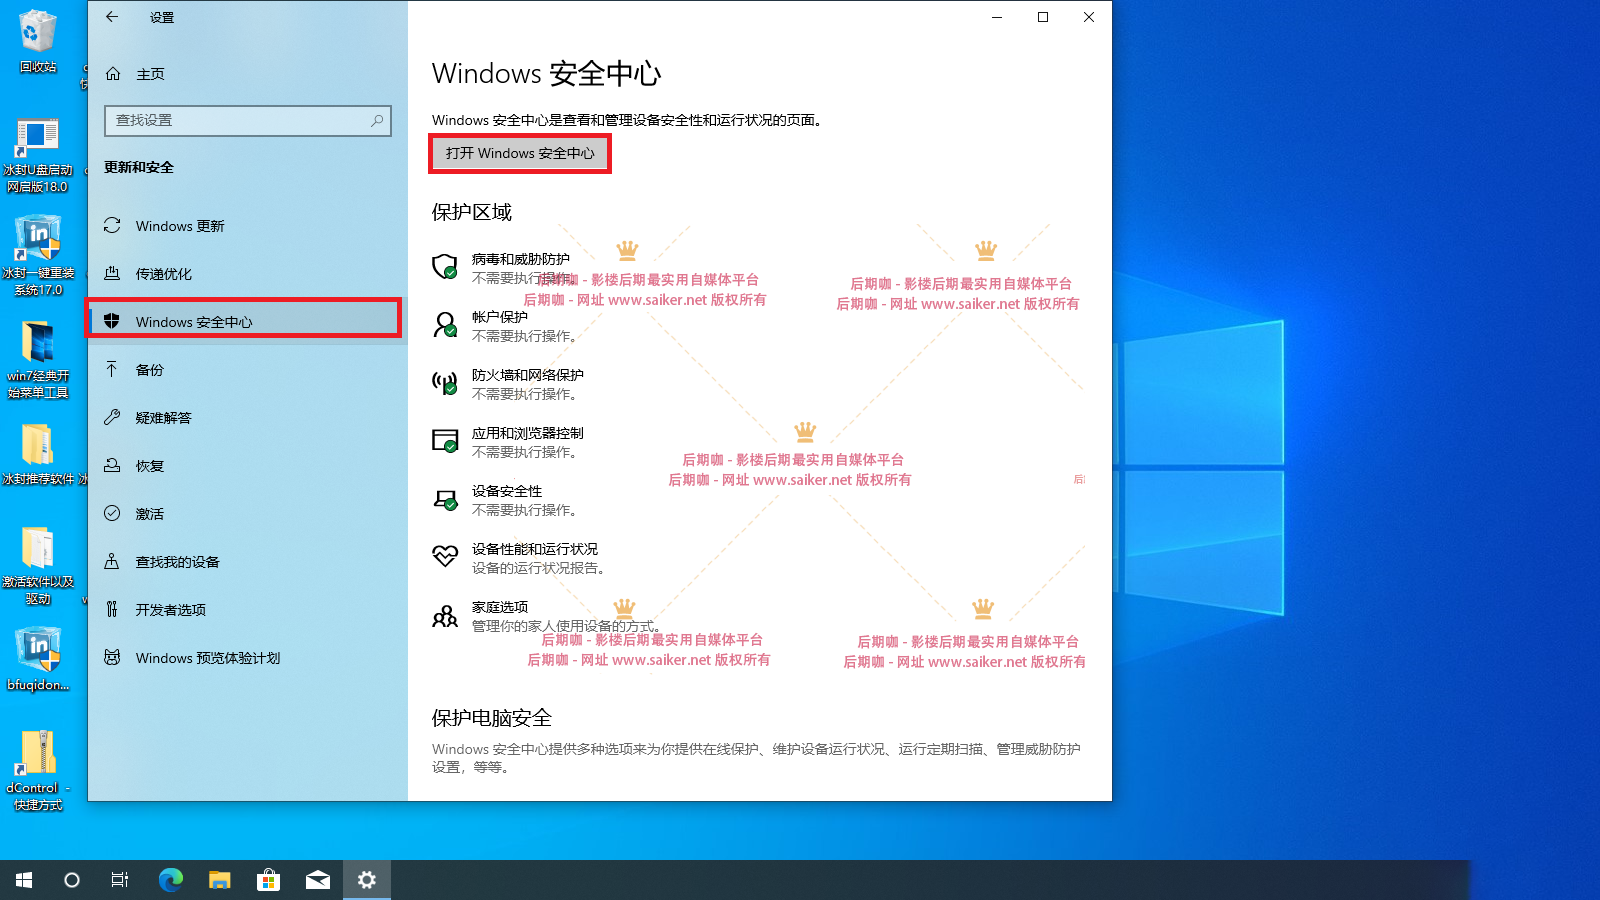The image size is (1600, 900).
Task: Select the win7经典开始菜单工具 desktop icon
Action: point(38,360)
